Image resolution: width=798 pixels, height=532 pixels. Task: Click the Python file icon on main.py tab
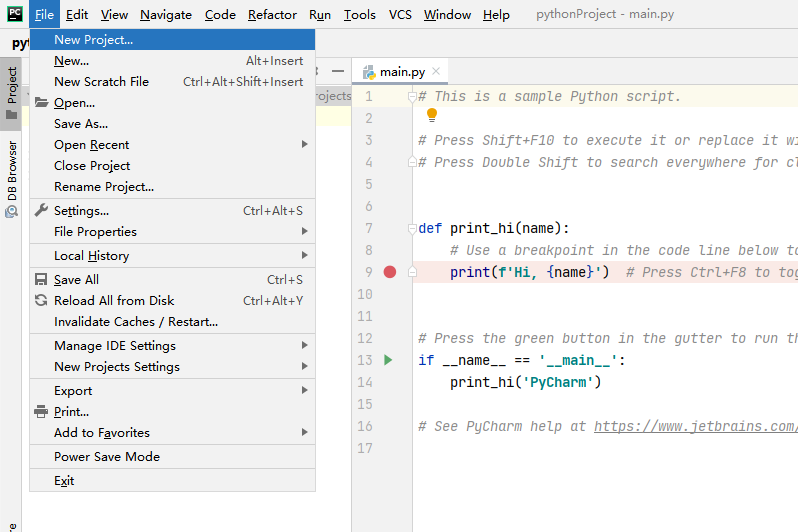[x=369, y=72]
